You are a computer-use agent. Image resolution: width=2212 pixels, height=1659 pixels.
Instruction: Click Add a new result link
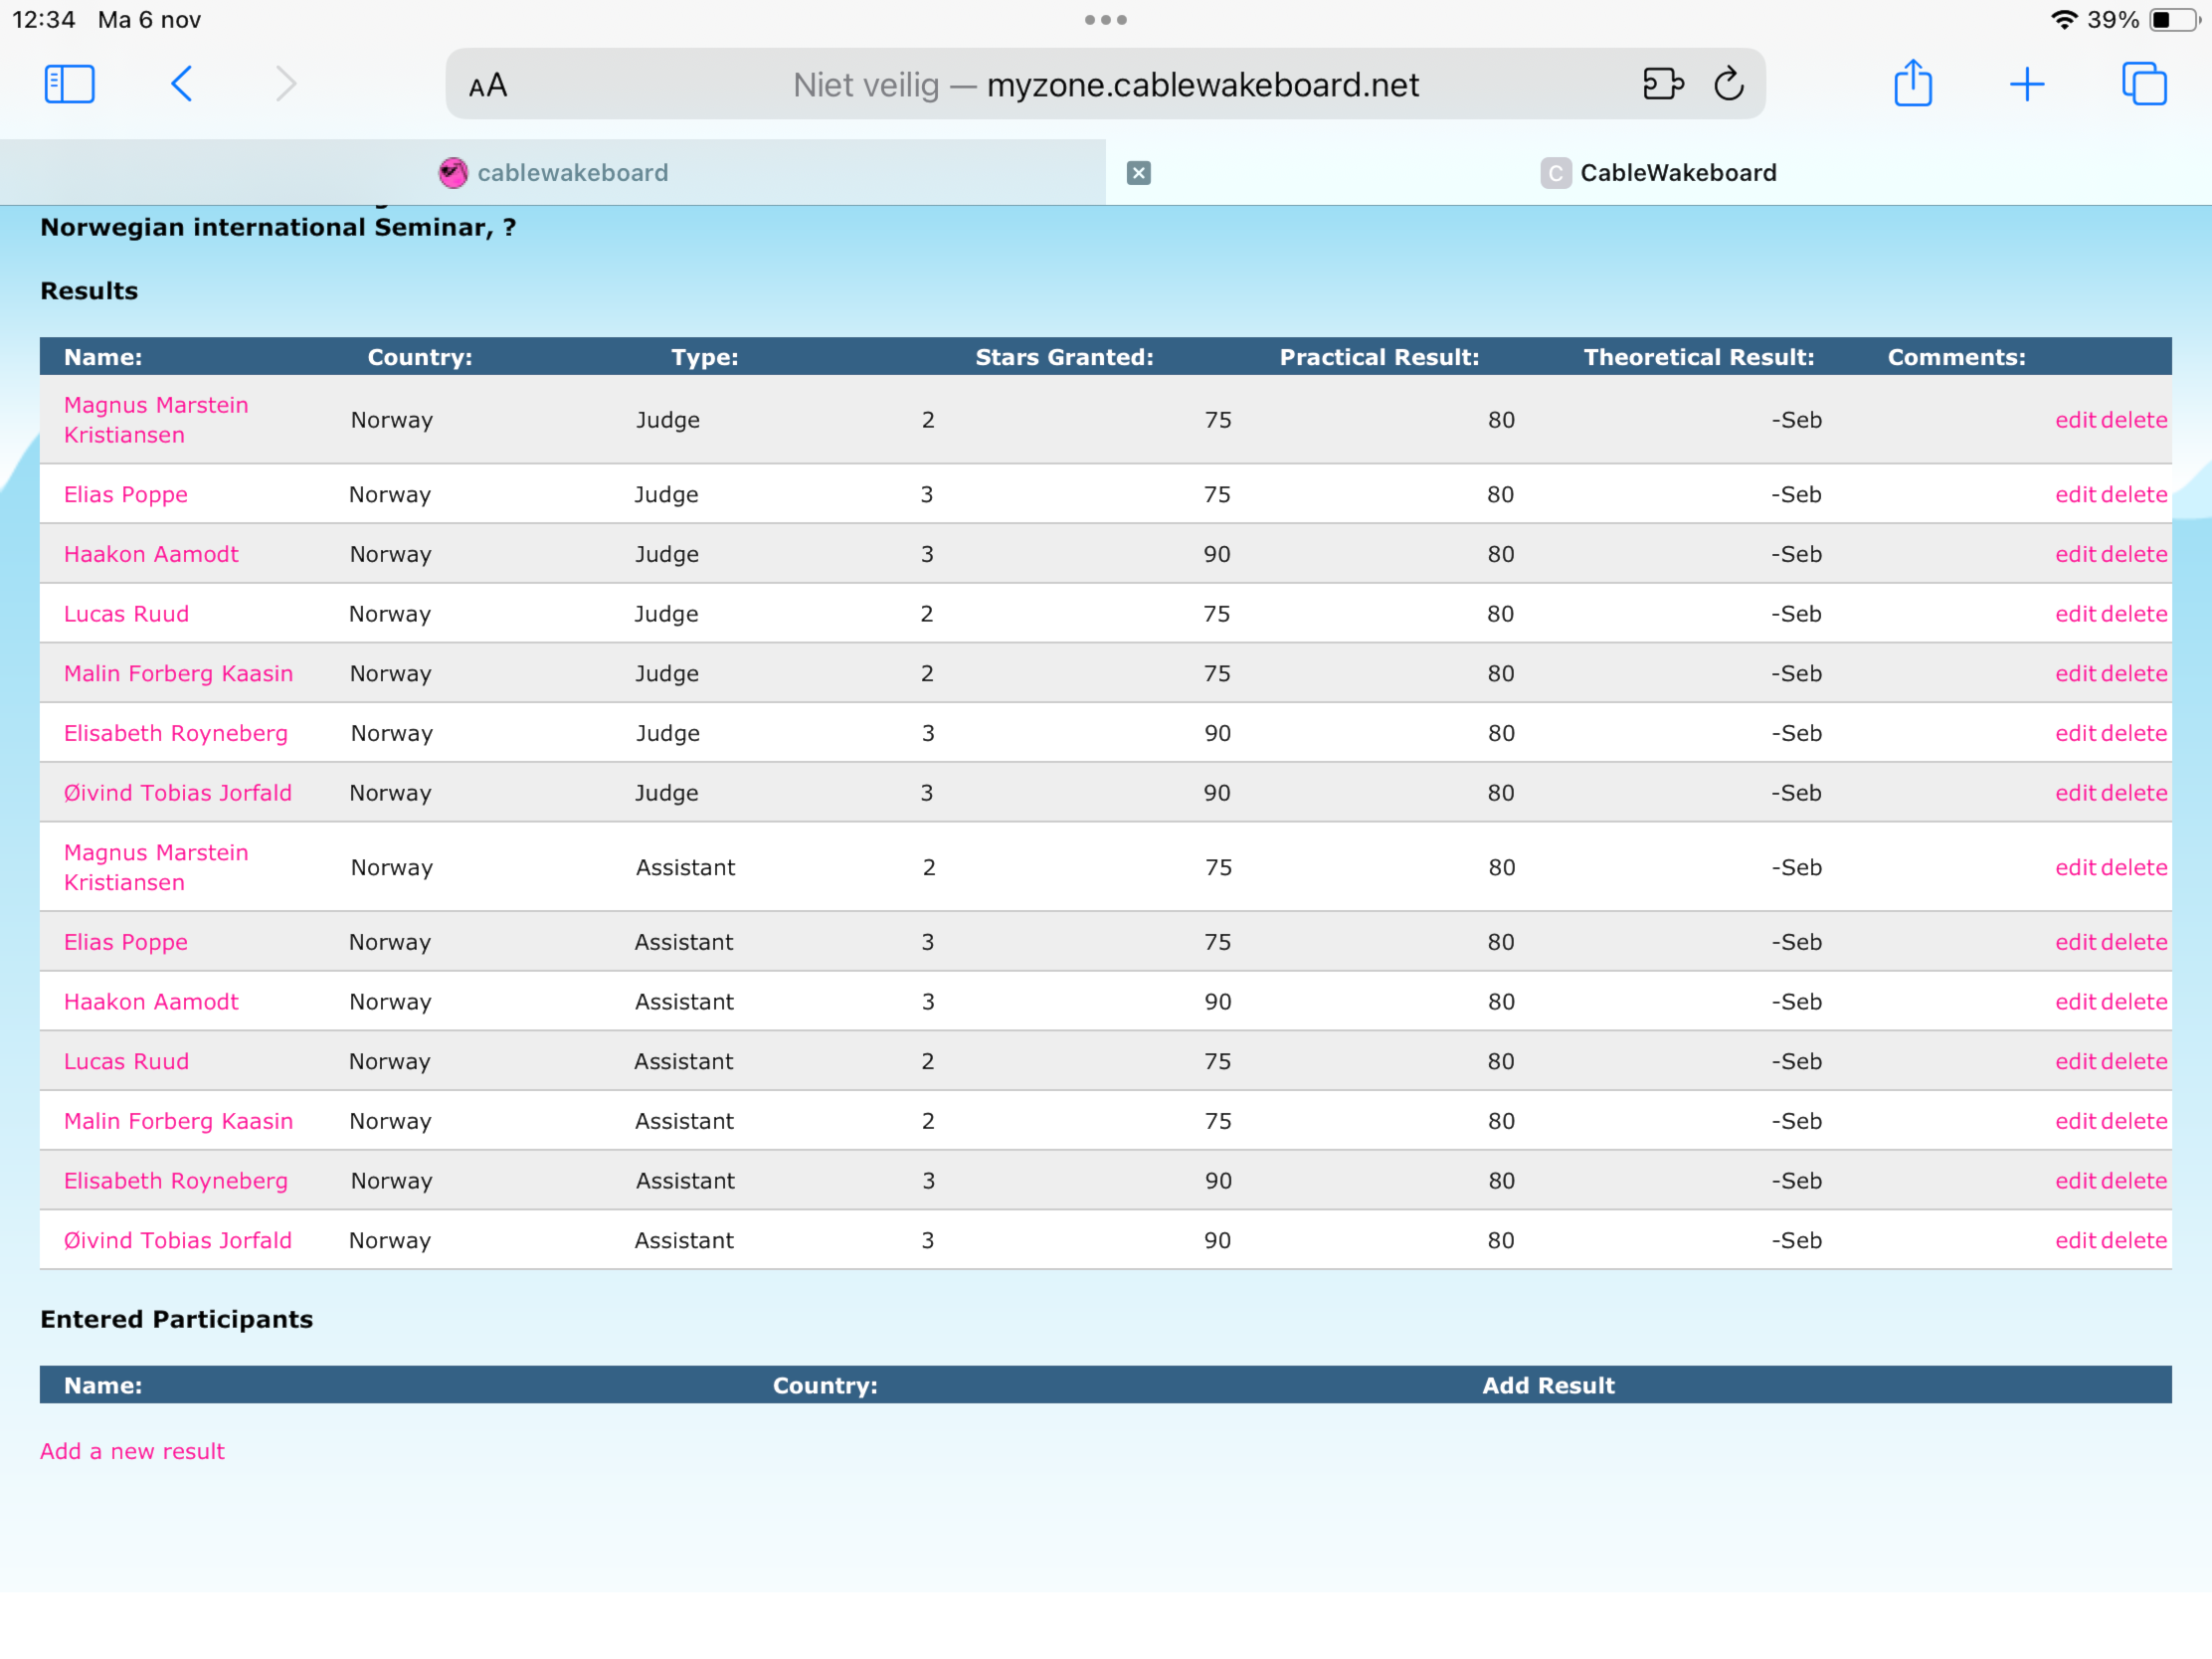pos(132,1451)
